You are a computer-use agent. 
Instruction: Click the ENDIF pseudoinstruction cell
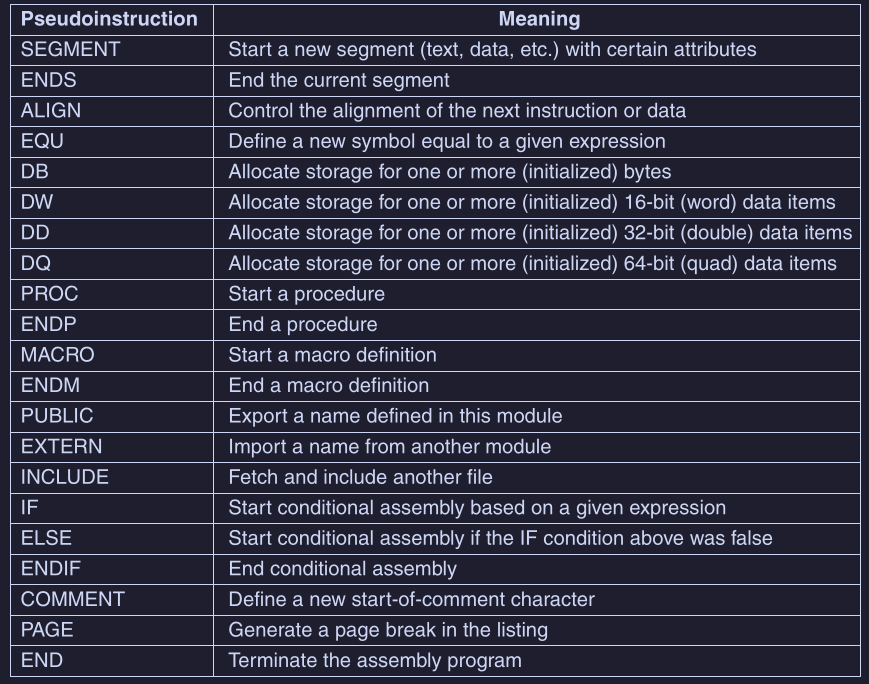click(x=49, y=569)
